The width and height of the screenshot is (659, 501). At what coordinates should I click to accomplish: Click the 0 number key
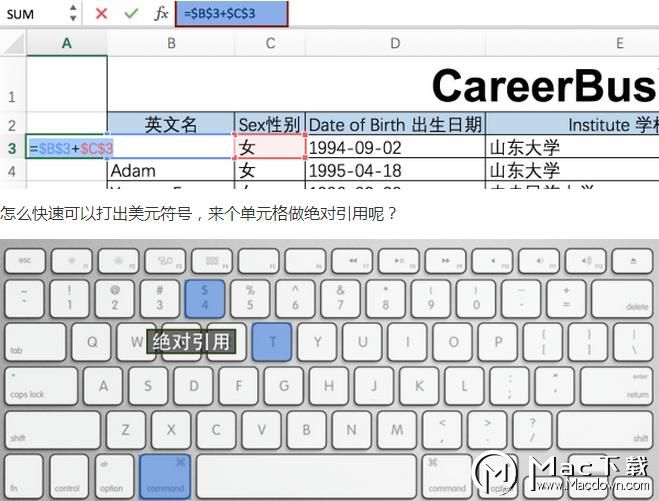point(475,298)
